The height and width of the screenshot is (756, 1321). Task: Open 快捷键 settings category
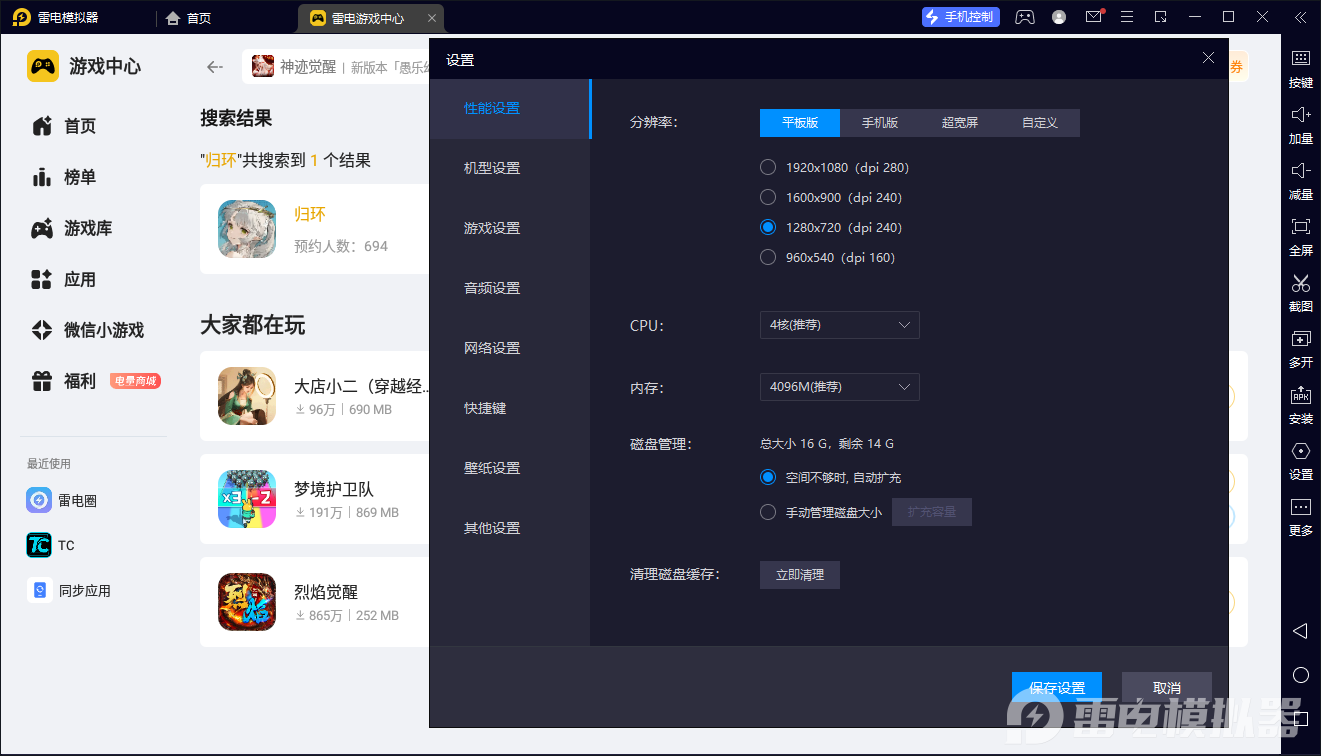click(510, 408)
